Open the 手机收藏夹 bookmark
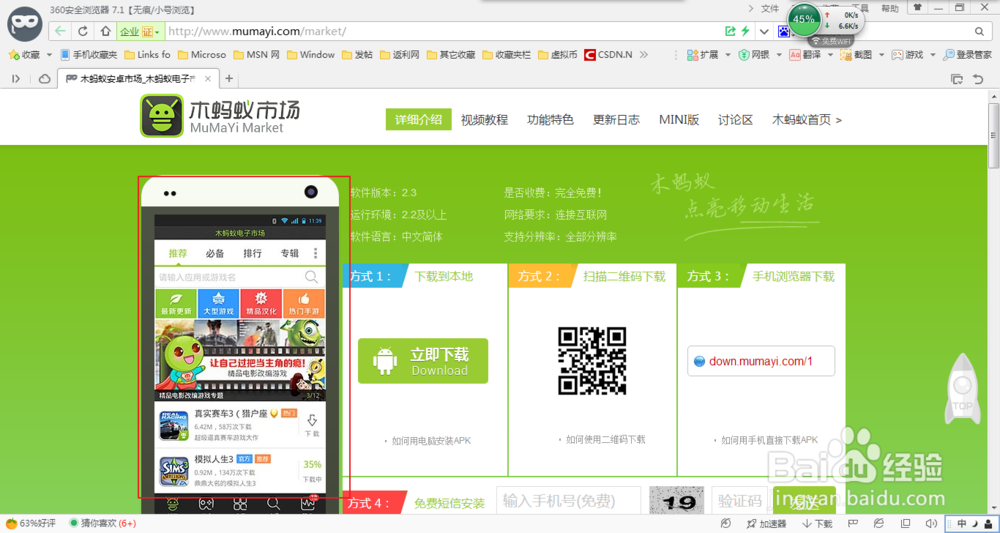This screenshot has width=1000, height=533. pos(88,55)
